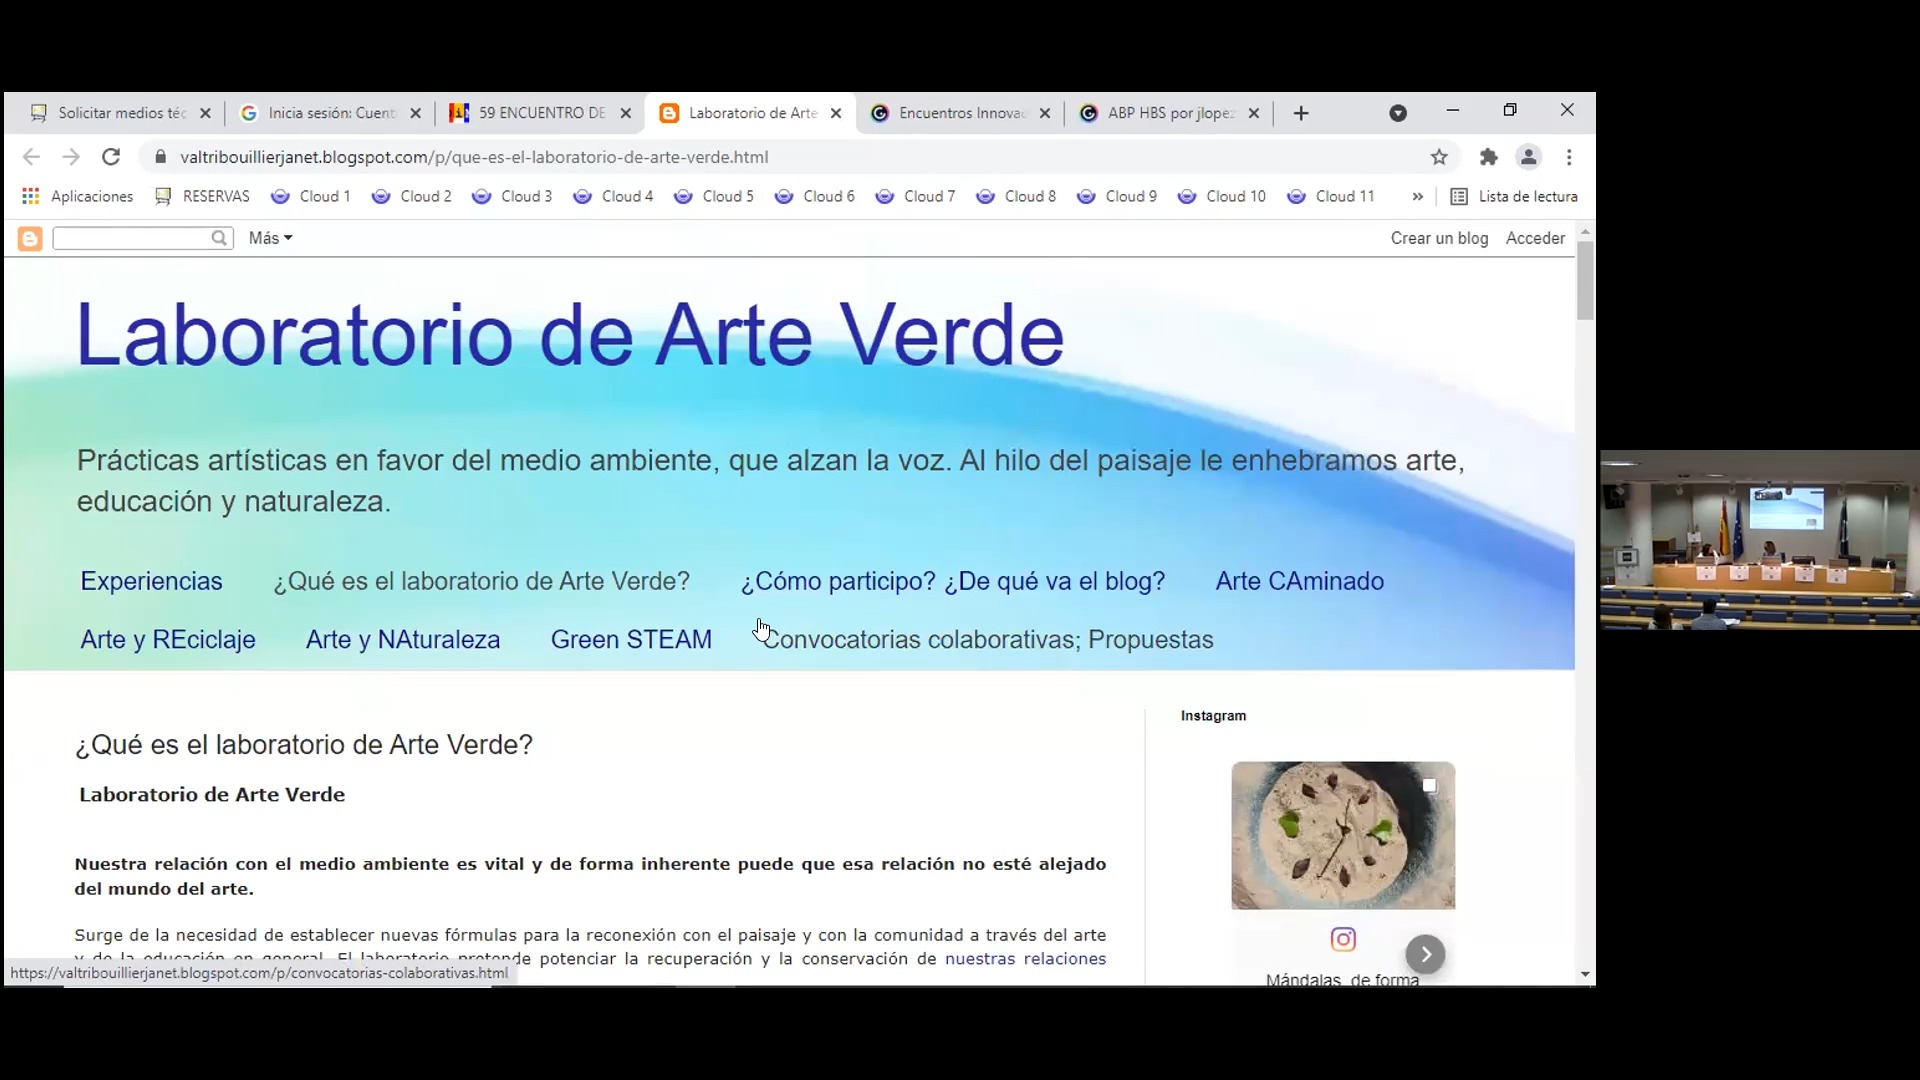Click the Blogger search magnifier icon
The image size is (1920, 1080).
coord(219,238)
